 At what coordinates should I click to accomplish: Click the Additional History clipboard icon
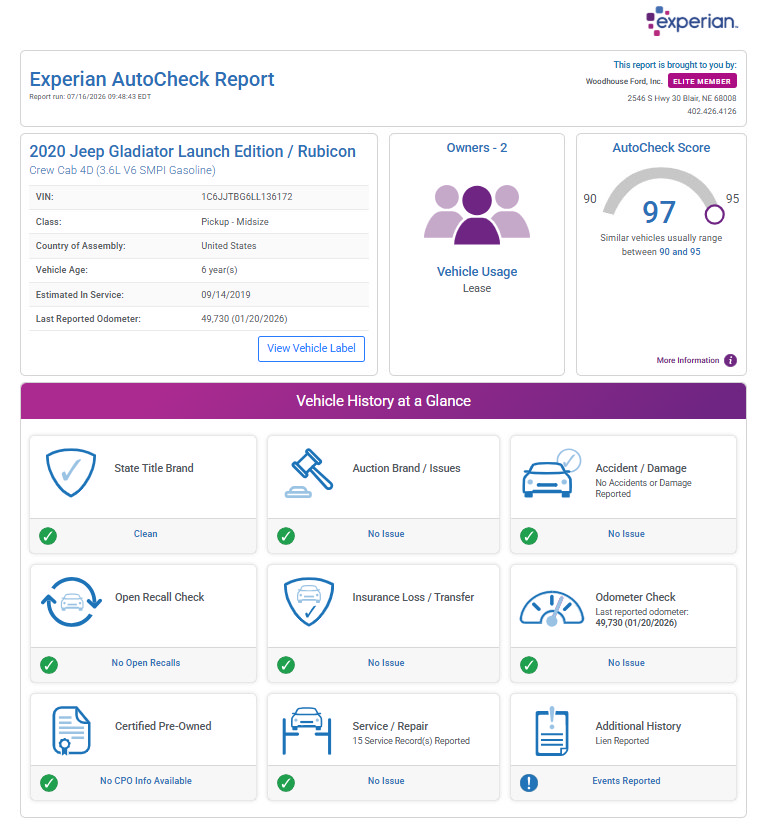(552, 731)
